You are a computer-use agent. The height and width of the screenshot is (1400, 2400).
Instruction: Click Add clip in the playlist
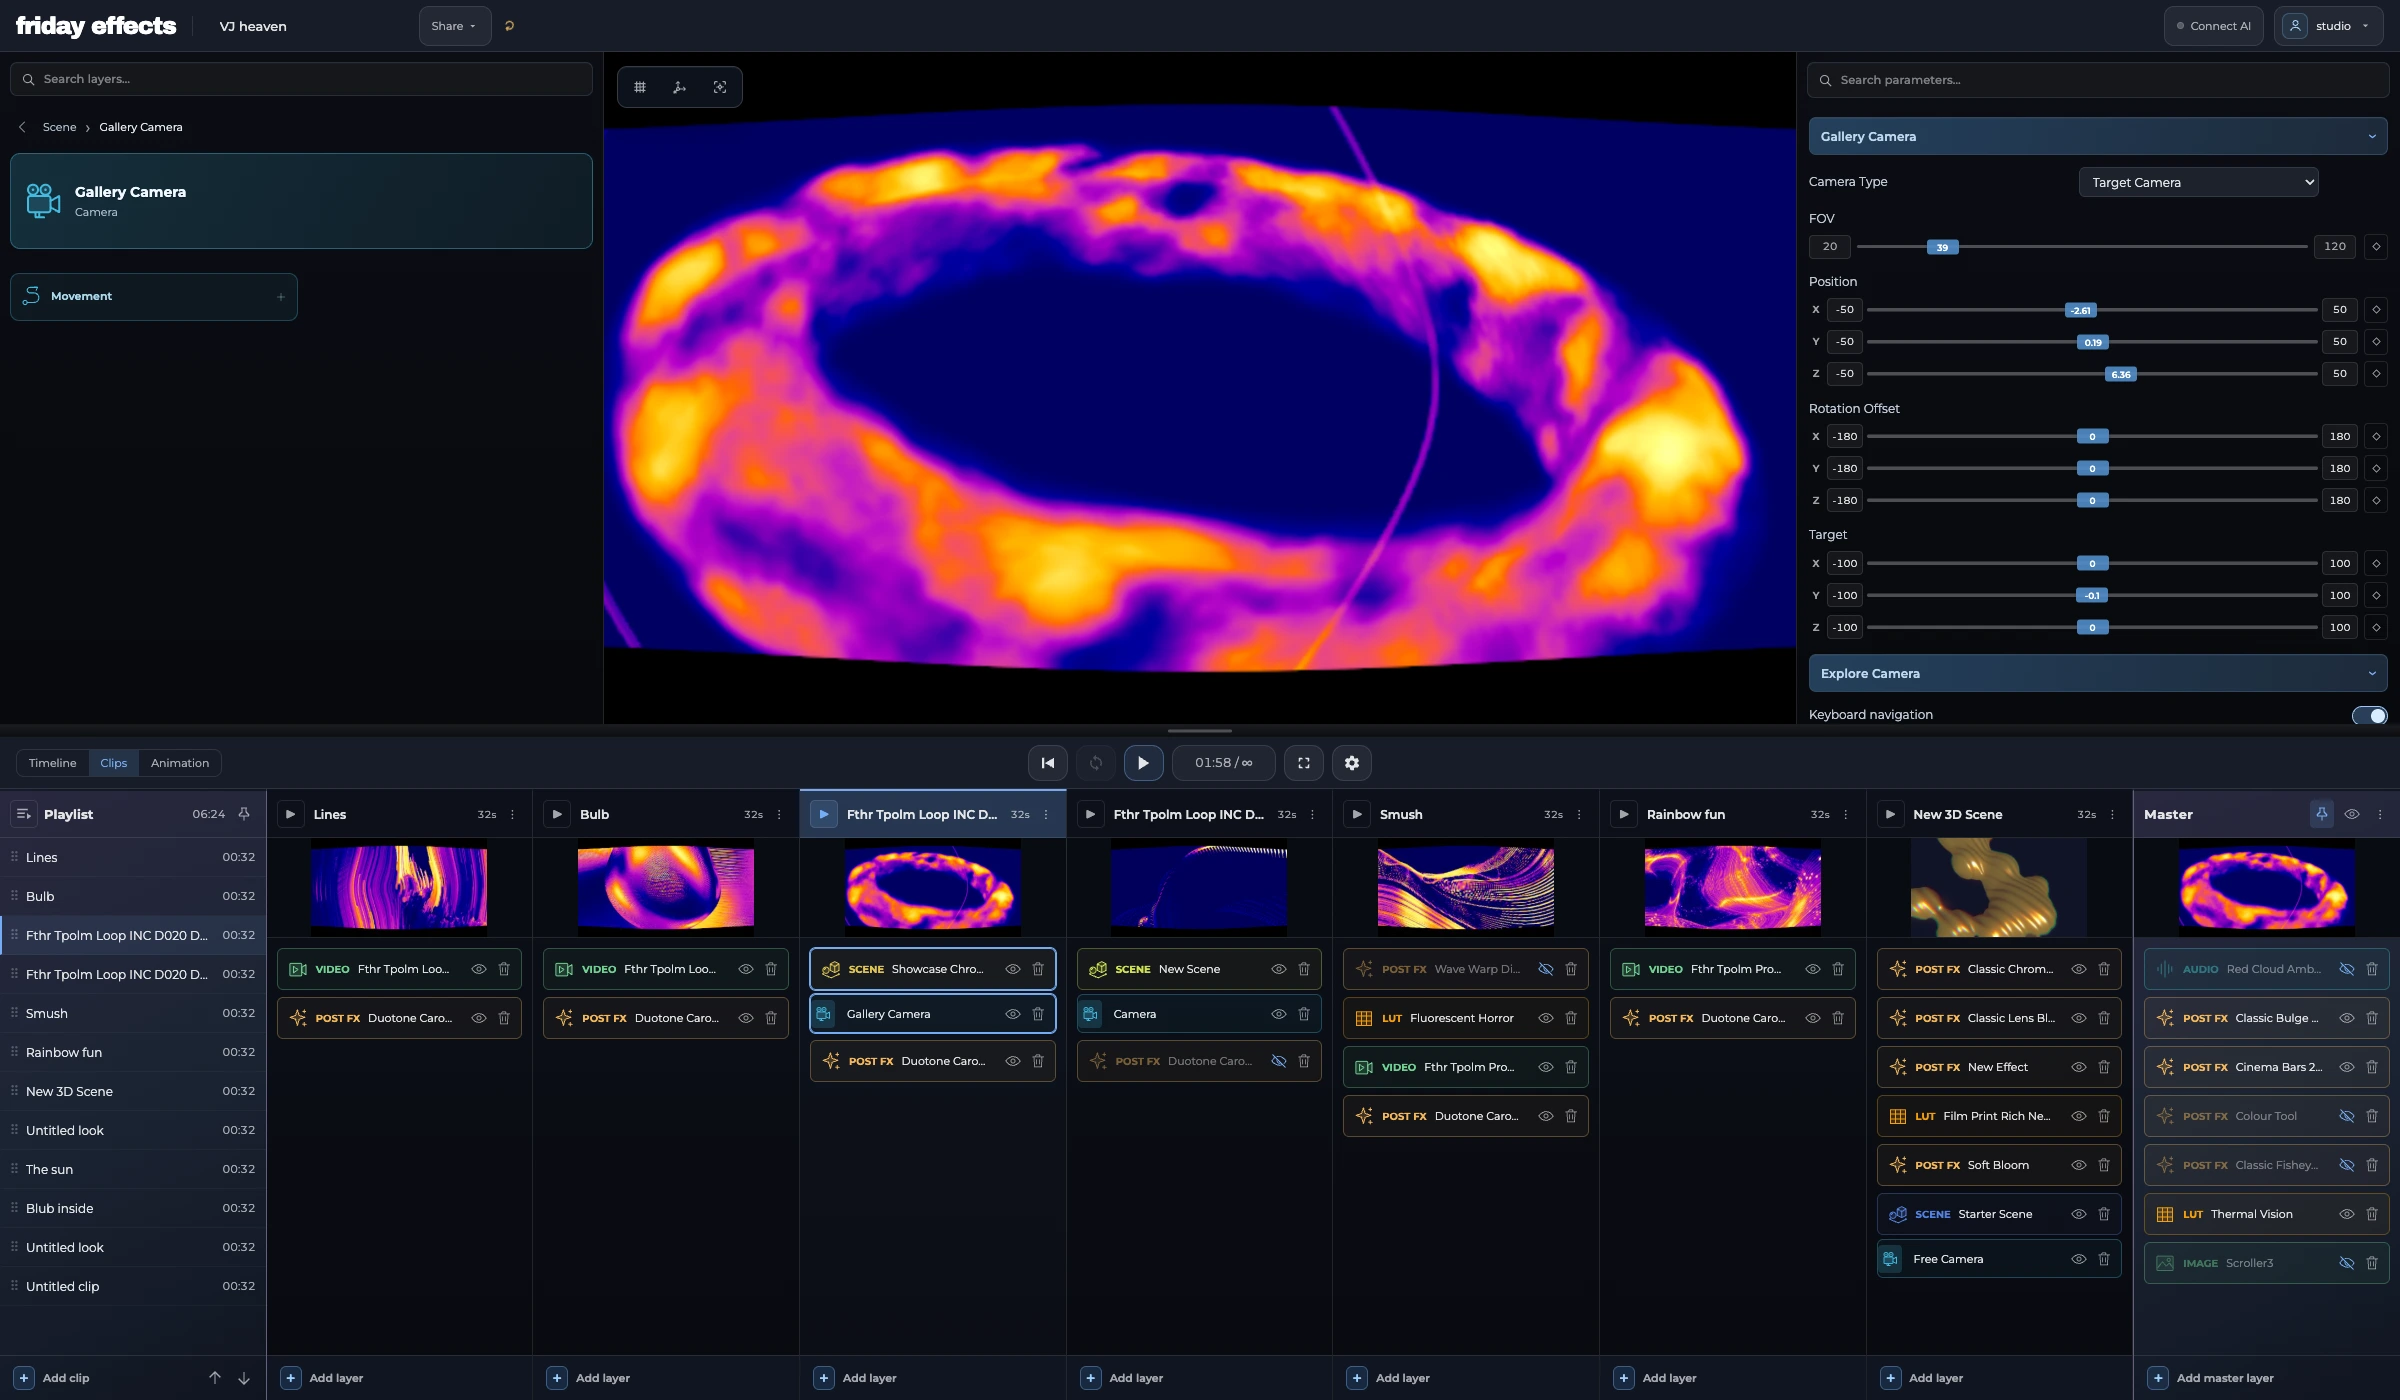tap(53, 1378)
